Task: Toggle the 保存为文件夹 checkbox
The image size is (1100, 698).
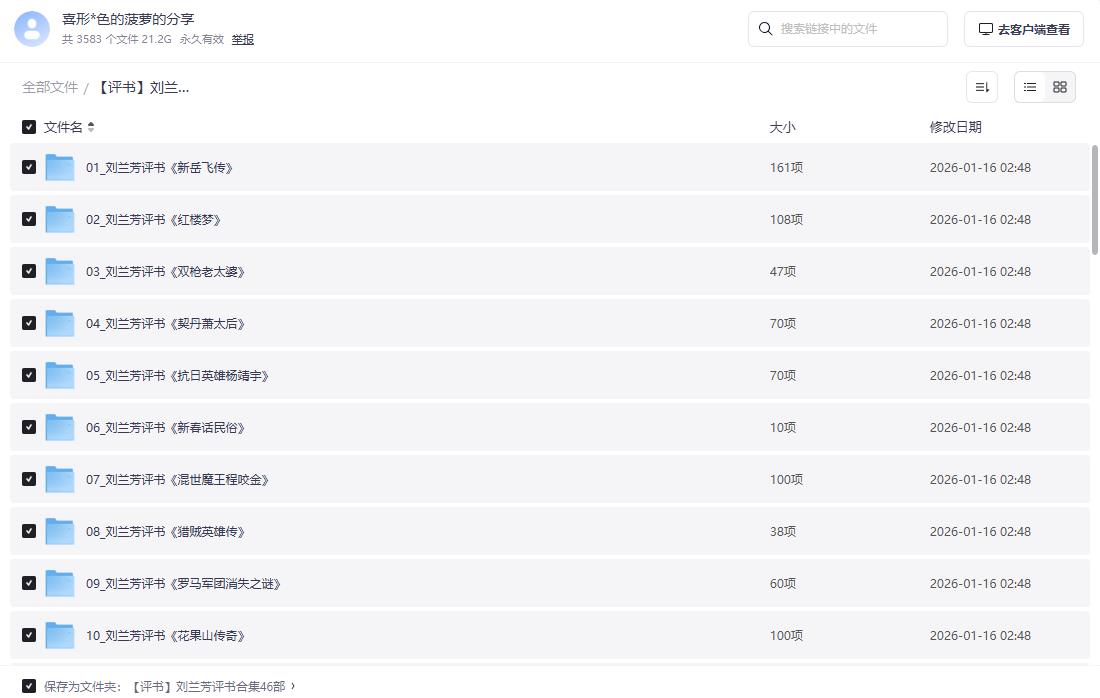Action: pyautogui.click(x=29, y=685)
